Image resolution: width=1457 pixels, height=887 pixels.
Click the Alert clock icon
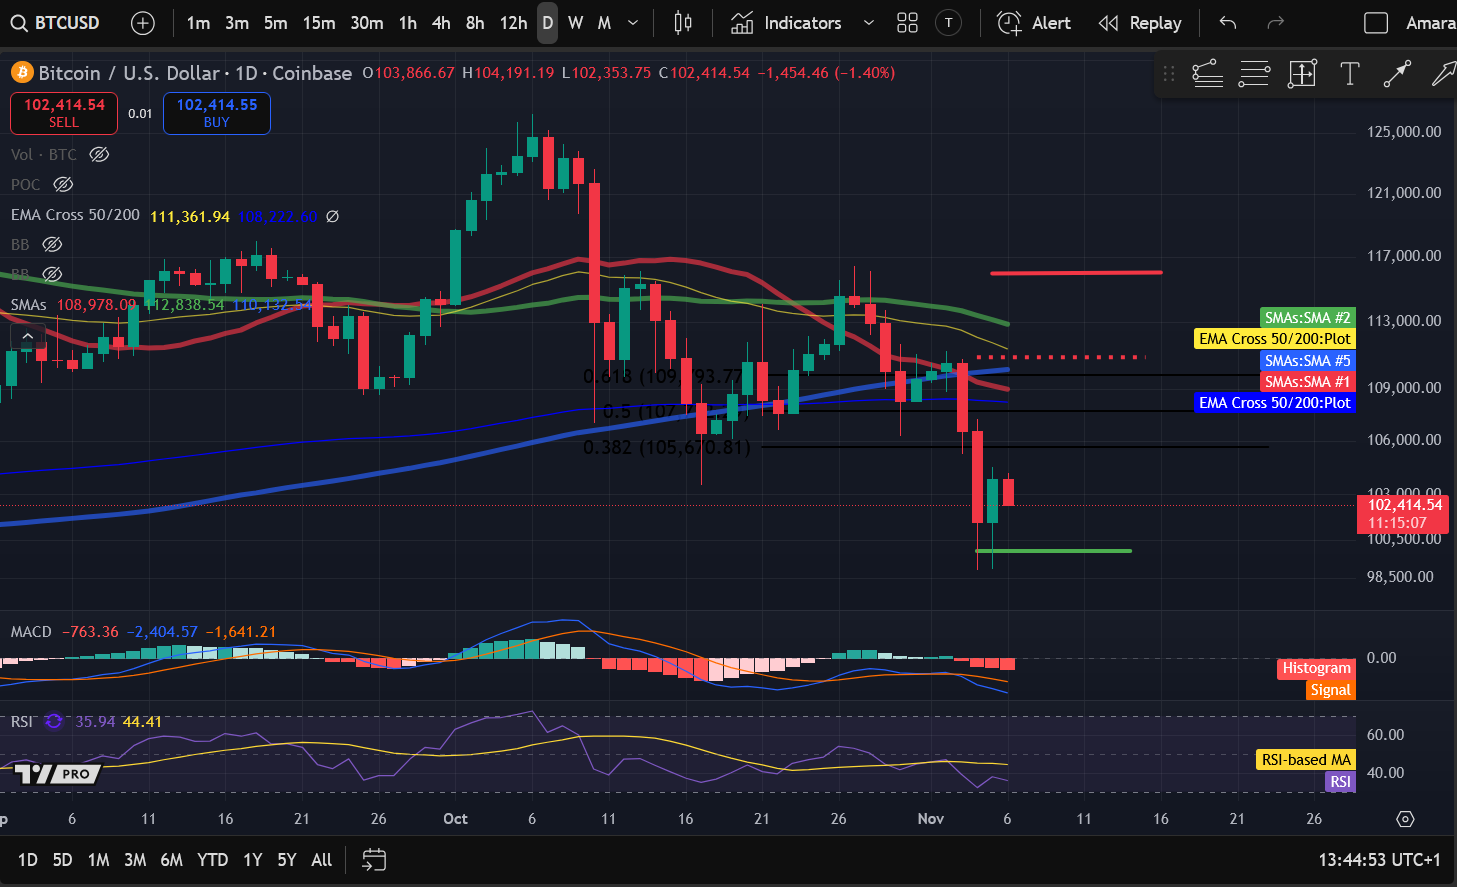(x=1010, y=22)
